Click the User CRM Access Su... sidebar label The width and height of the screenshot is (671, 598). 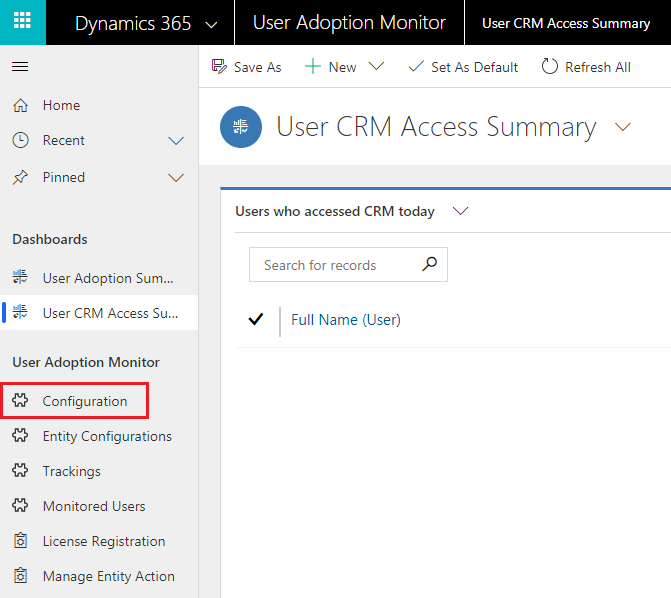pyautogui.click(x=110, y=313)
